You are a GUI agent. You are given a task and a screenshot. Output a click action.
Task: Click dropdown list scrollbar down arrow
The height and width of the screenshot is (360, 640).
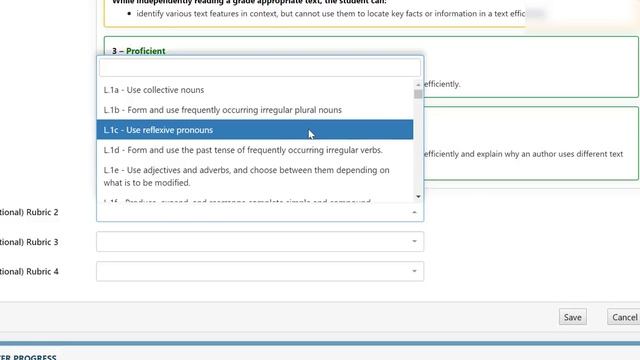coord(418,197)
